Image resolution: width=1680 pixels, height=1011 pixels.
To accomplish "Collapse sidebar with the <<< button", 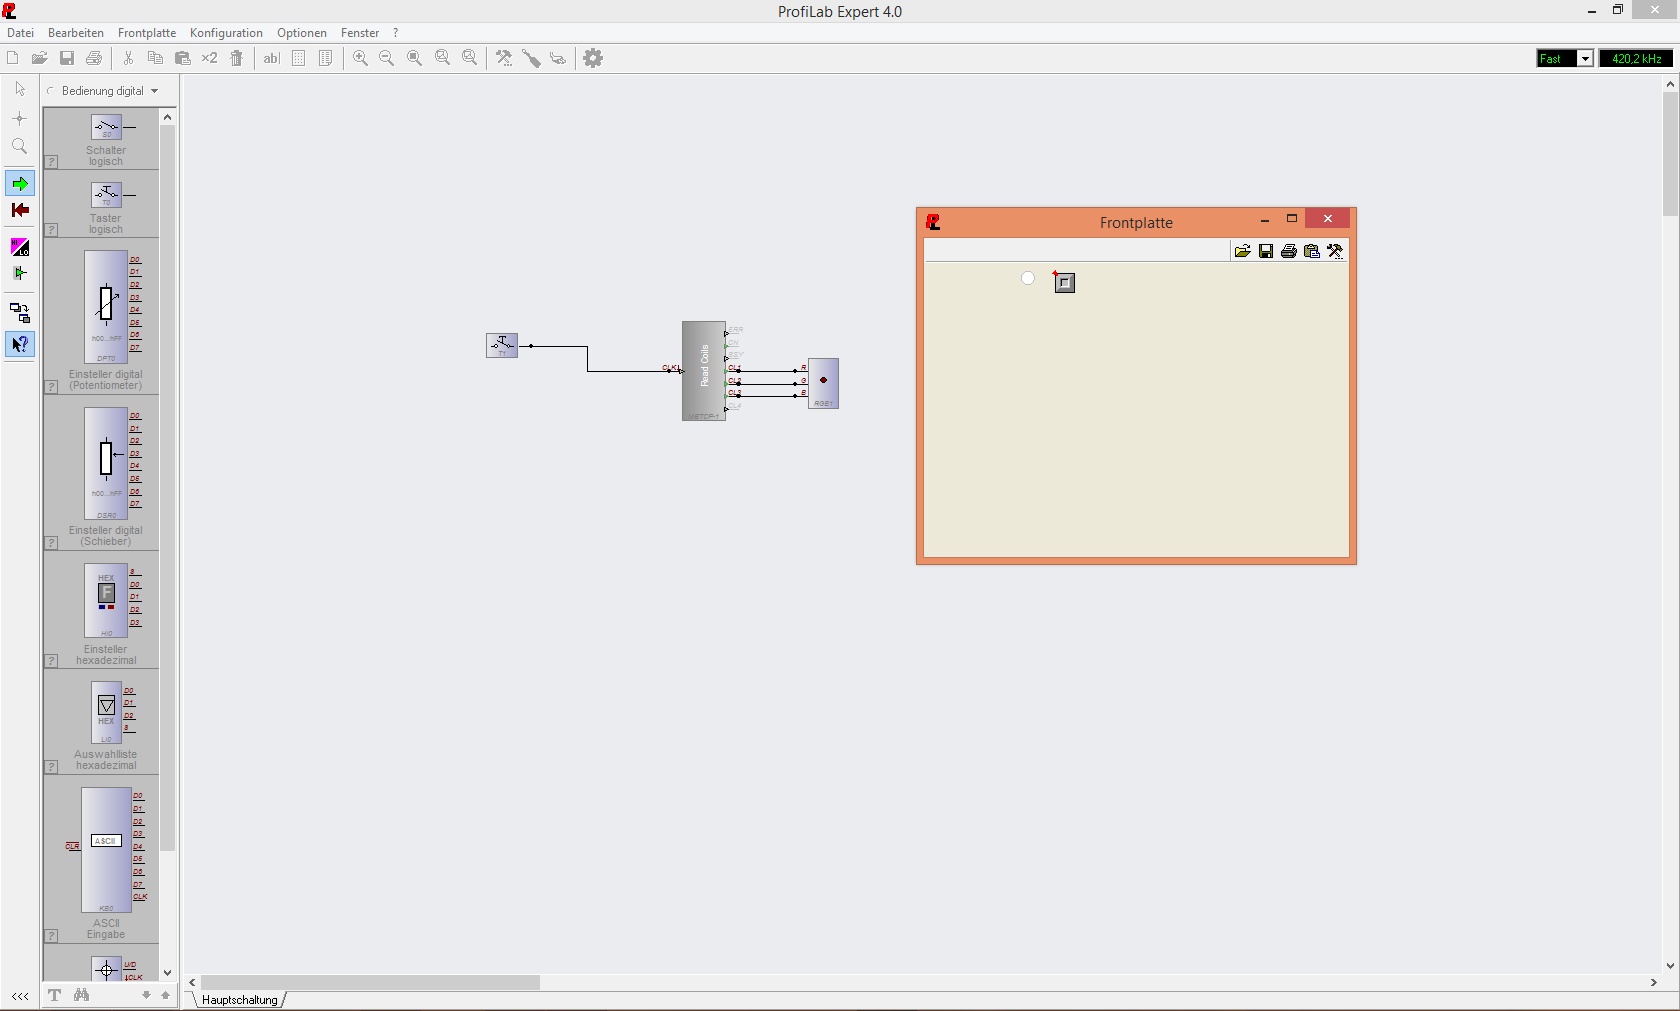I will point(20,996).
